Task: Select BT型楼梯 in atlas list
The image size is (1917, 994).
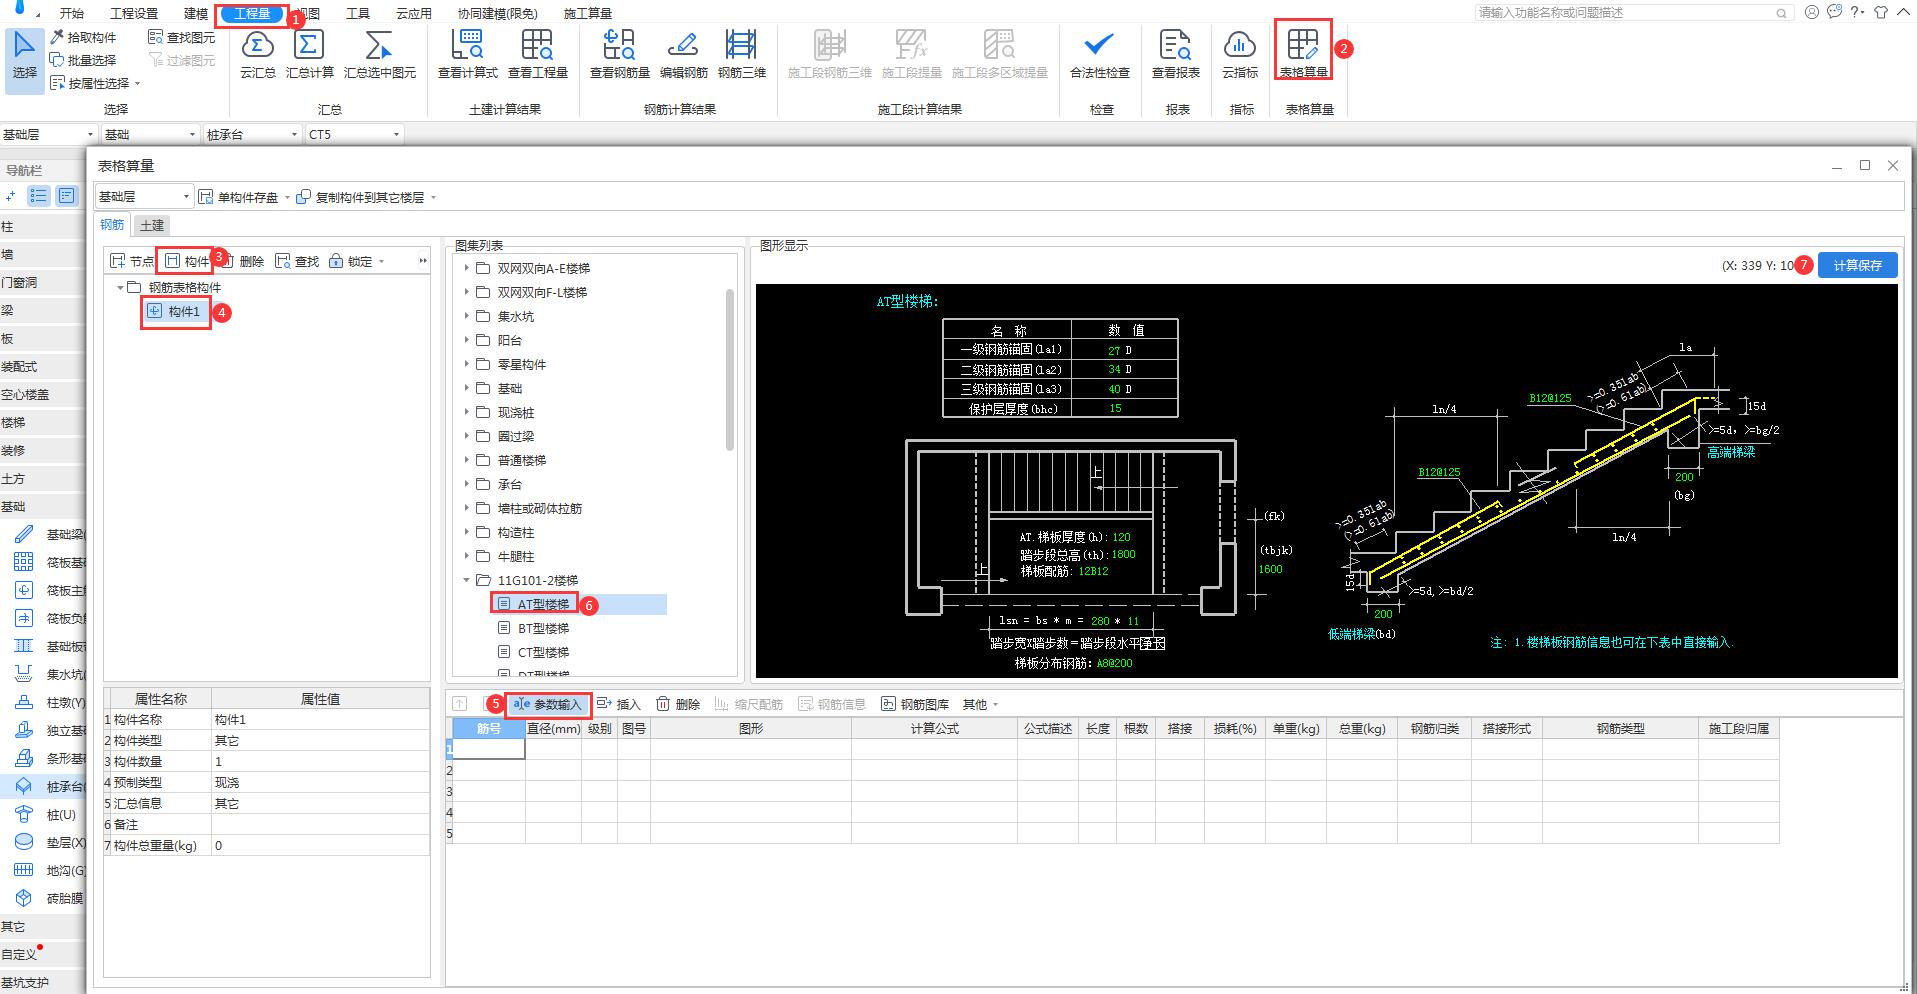Action: point(543,628)
